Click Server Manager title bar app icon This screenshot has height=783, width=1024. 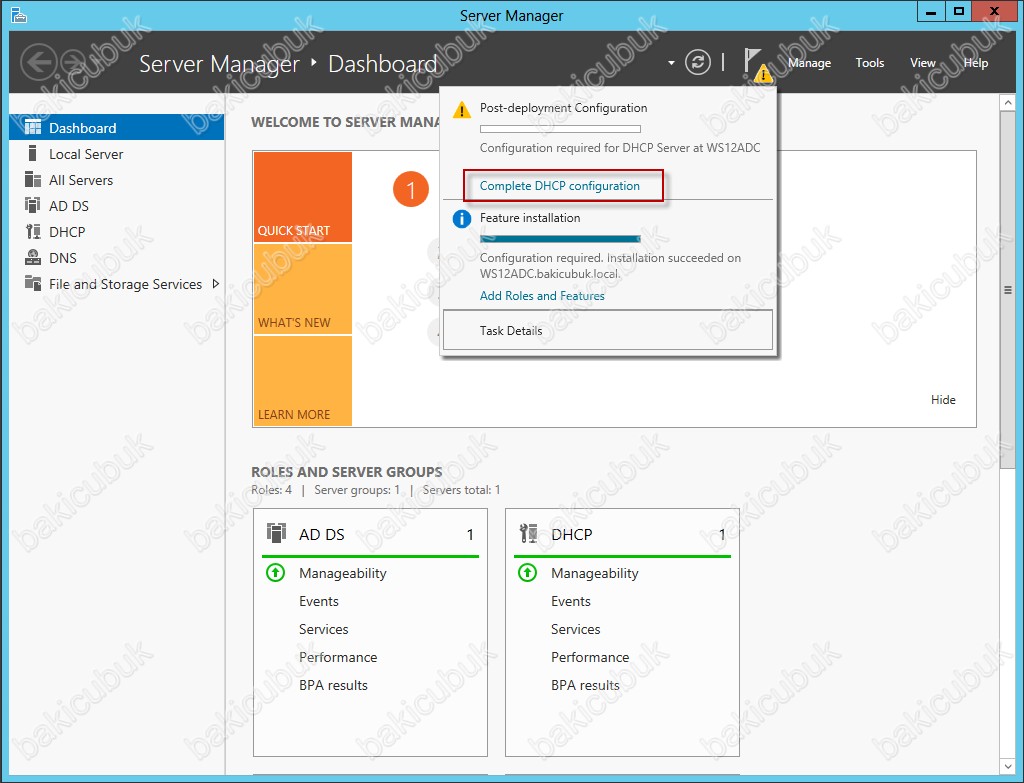click(19, 14)
